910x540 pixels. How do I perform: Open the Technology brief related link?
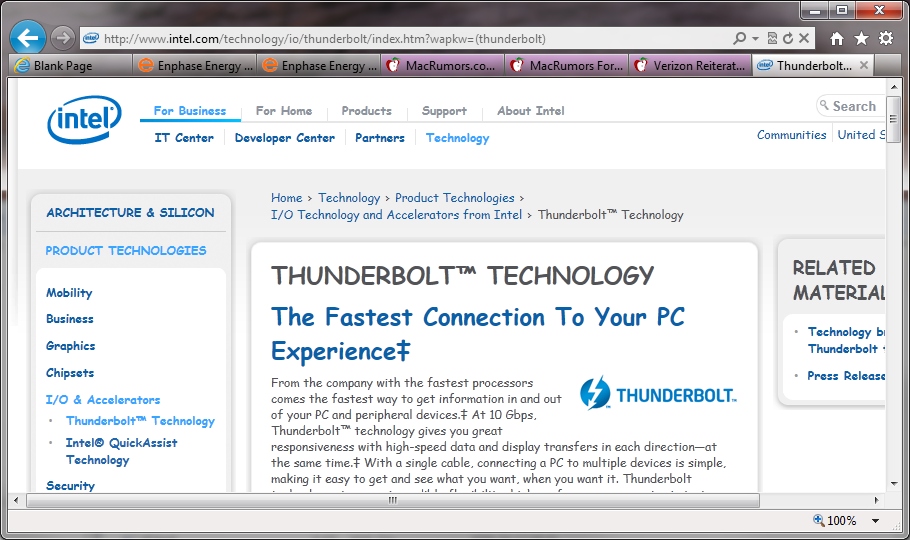tap(846, 340)
